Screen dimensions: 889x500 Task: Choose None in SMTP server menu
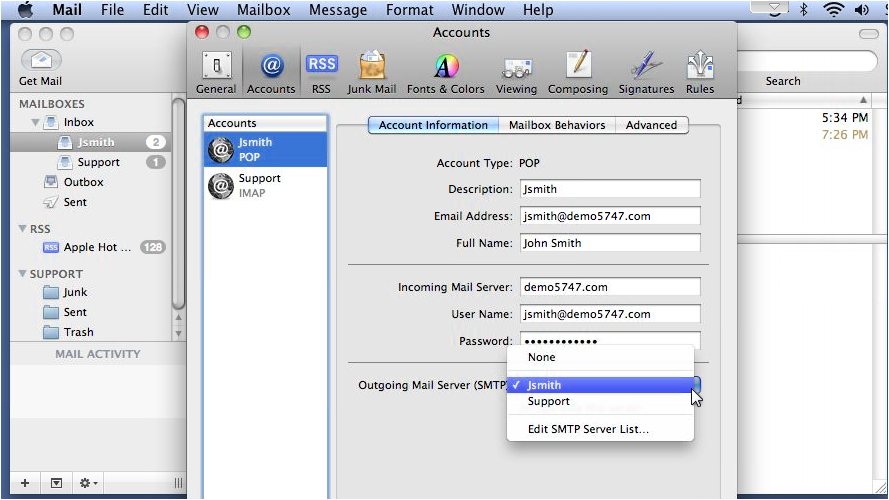pos(600,357)
